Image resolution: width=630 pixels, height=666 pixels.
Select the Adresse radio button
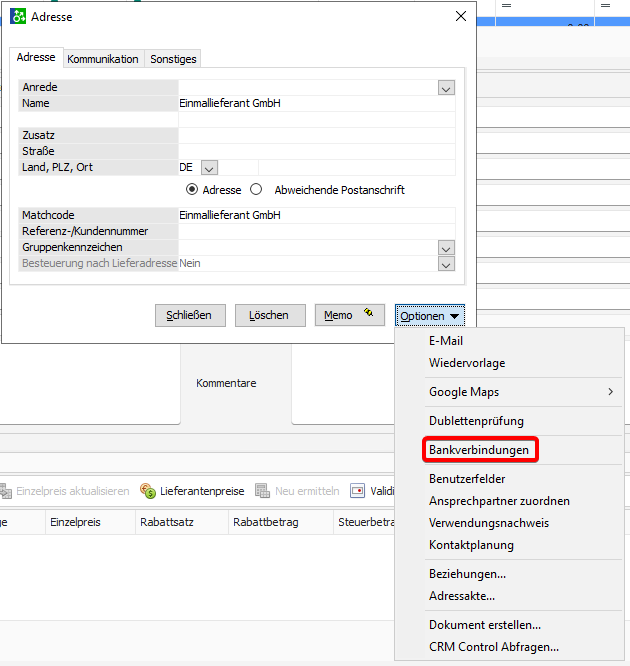[x=192, y=190]
